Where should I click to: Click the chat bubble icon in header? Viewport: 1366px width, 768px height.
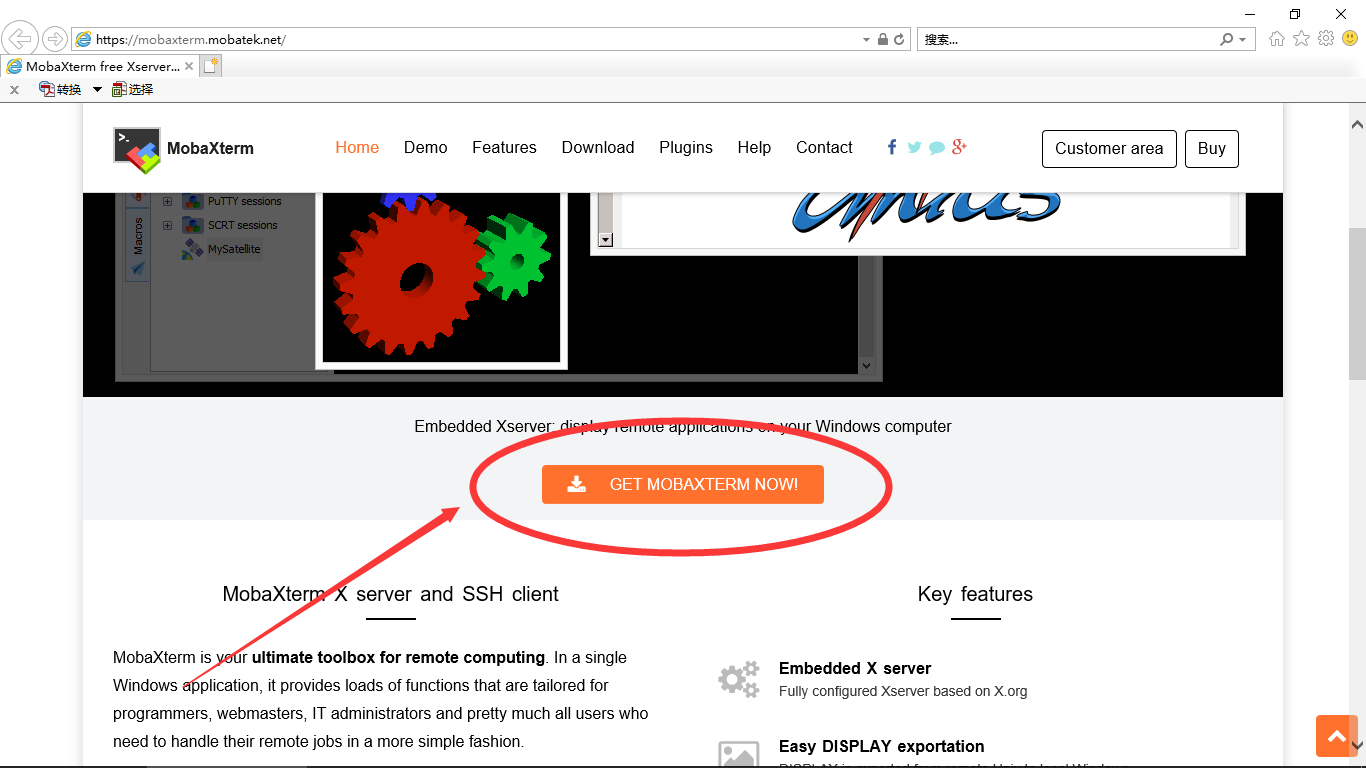[x=937, y=148]
